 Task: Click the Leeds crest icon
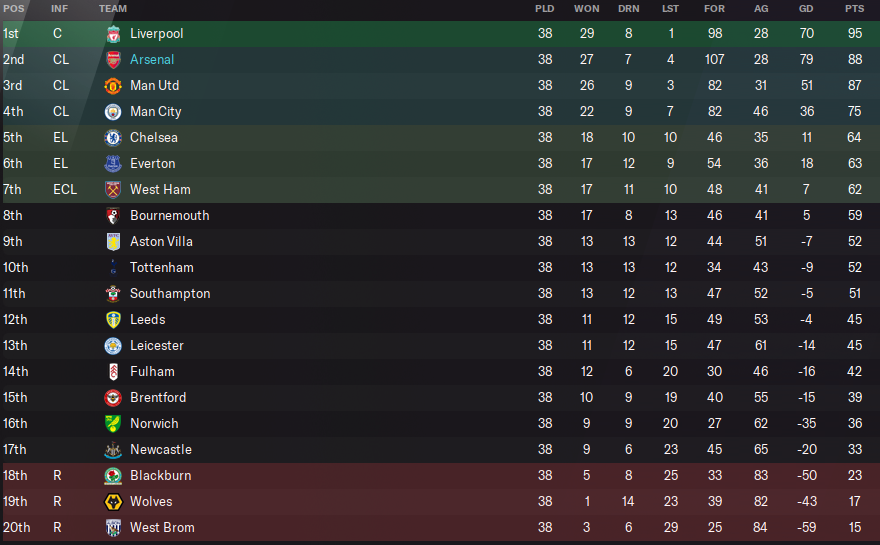point(113,320)
